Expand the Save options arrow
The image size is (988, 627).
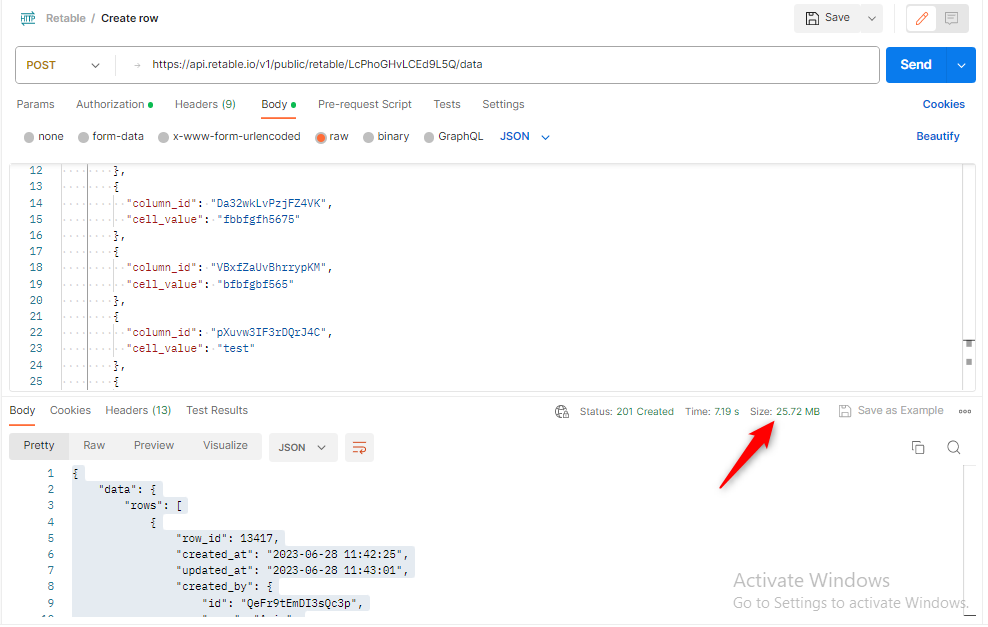pos(872,18)
